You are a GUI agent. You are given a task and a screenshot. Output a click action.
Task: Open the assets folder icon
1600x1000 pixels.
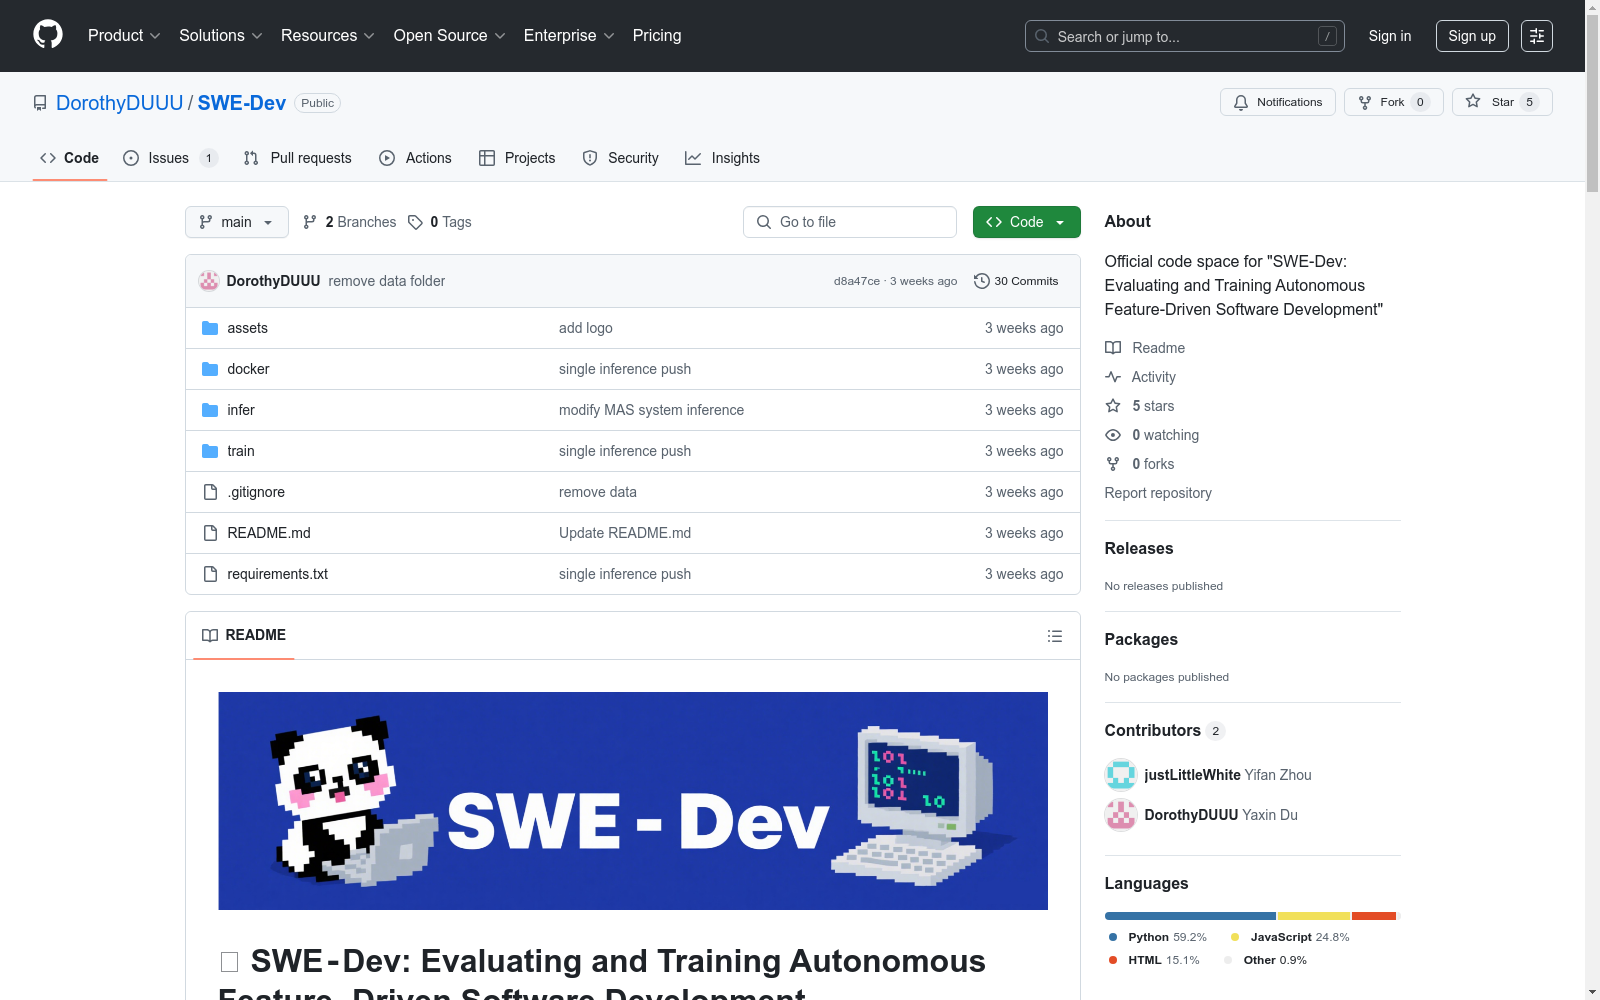(x=210, y=328)
